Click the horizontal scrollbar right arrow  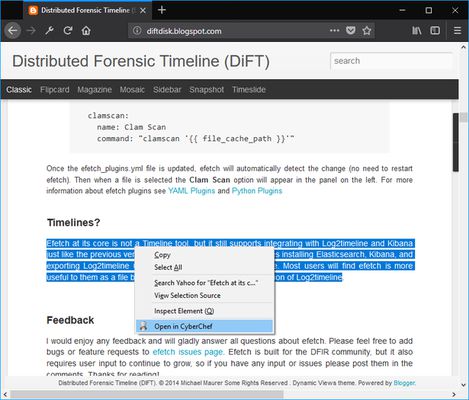pos(454,395)
